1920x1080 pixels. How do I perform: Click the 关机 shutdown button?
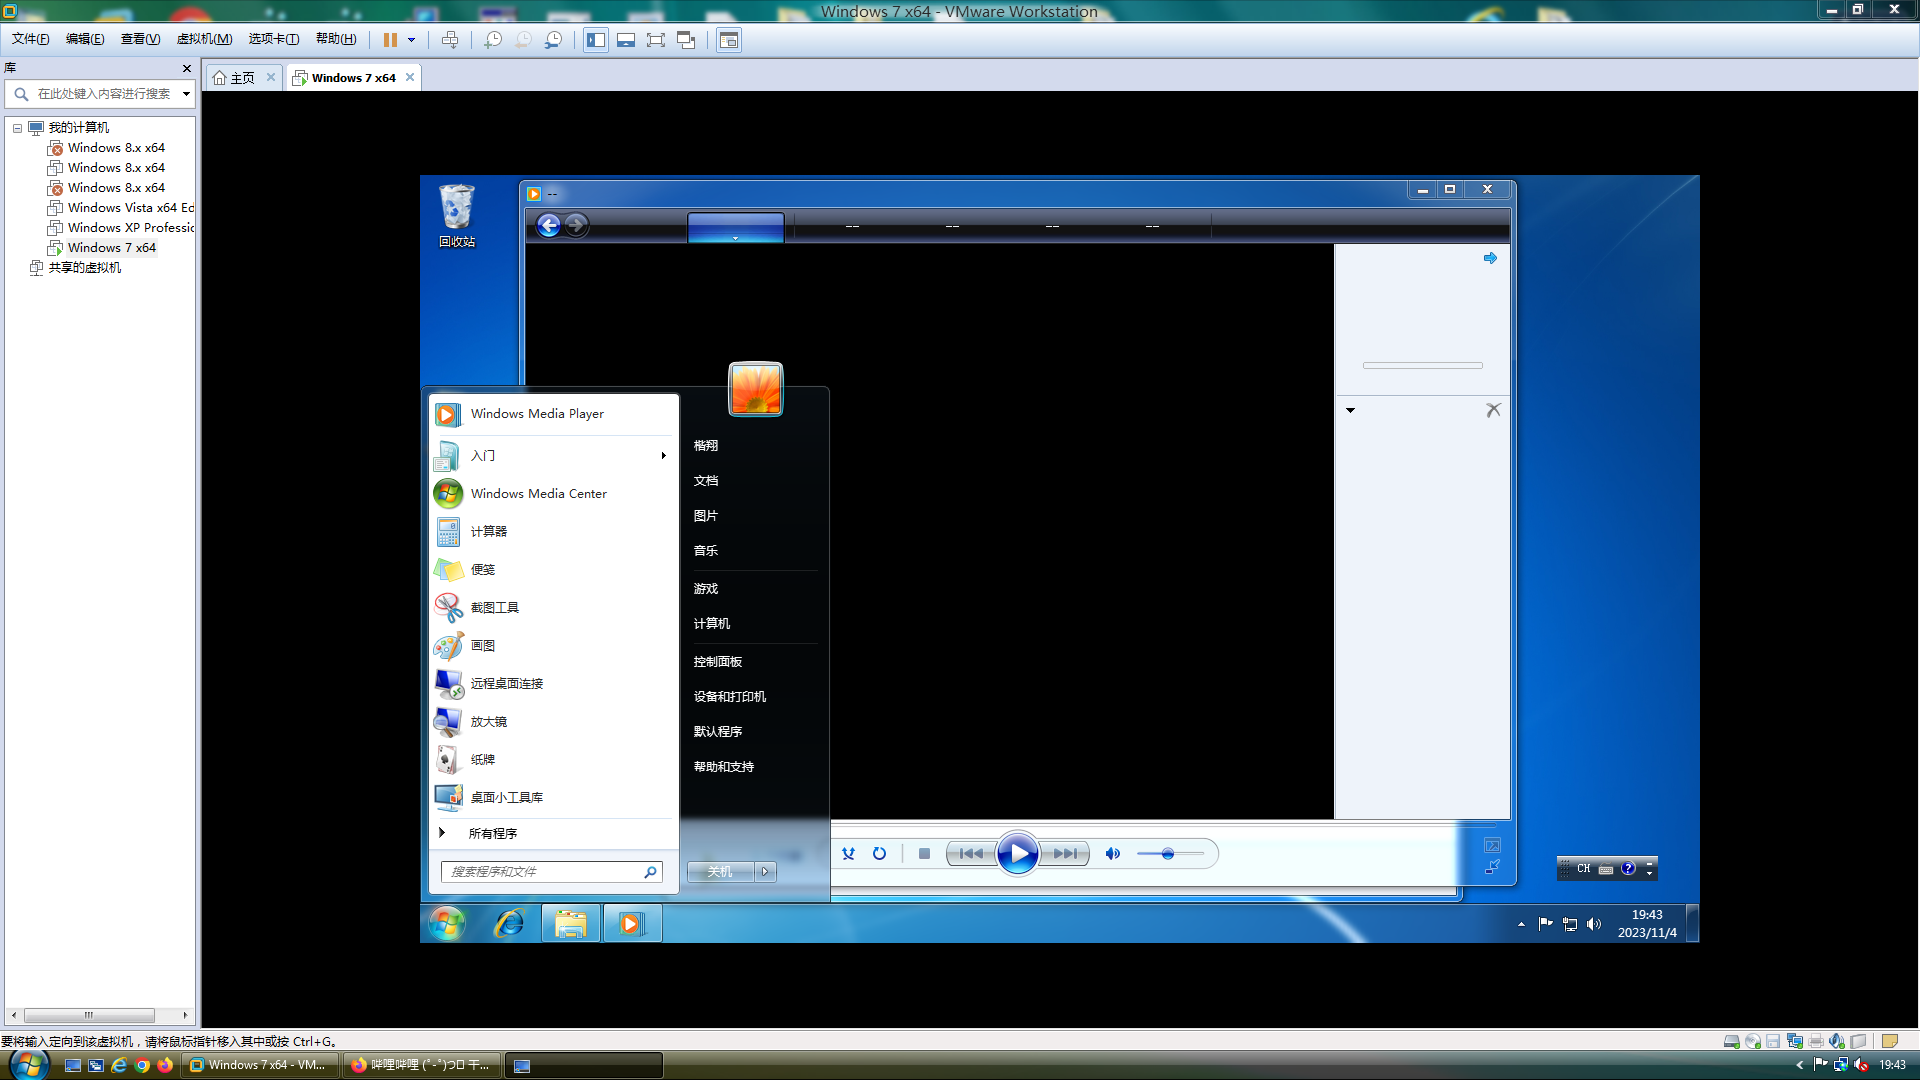[720, 872]
